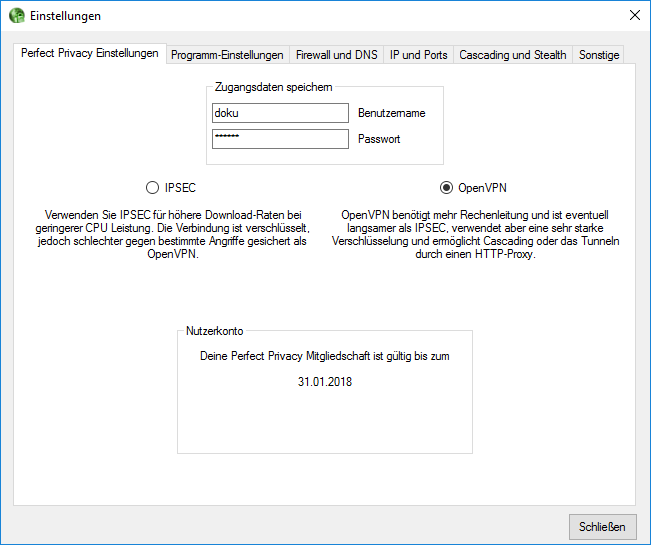Click the Passwort label

tap(379, 139)
